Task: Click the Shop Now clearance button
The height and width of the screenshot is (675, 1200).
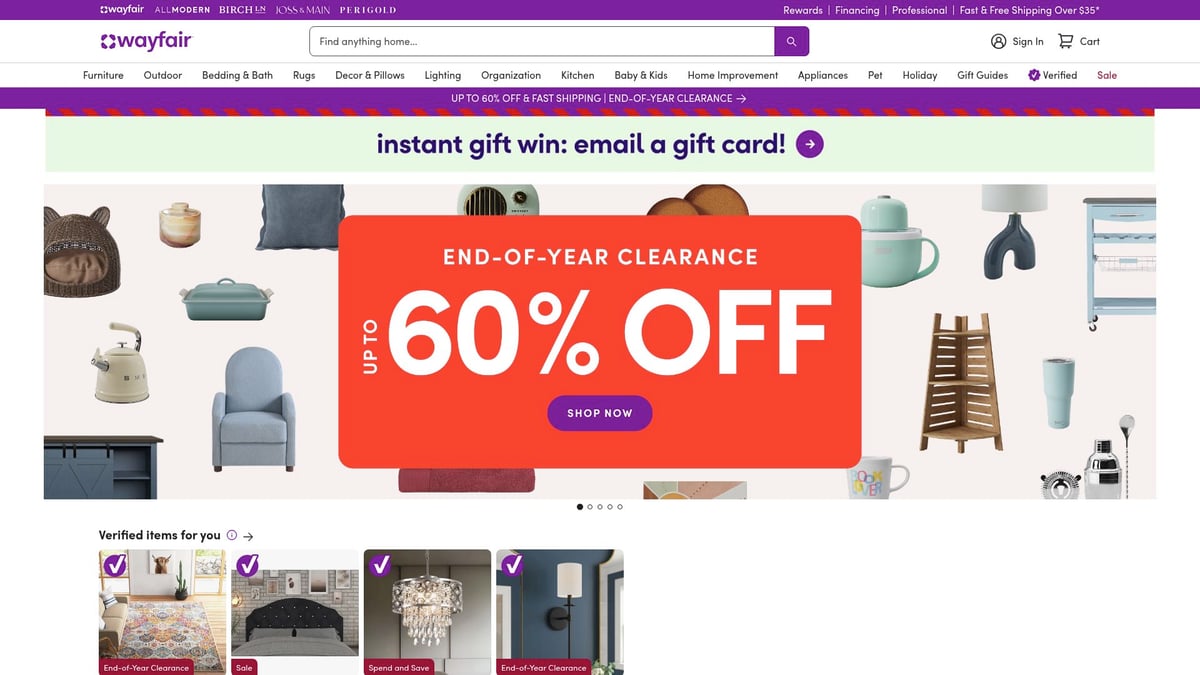Action: (x=599, y=413)
